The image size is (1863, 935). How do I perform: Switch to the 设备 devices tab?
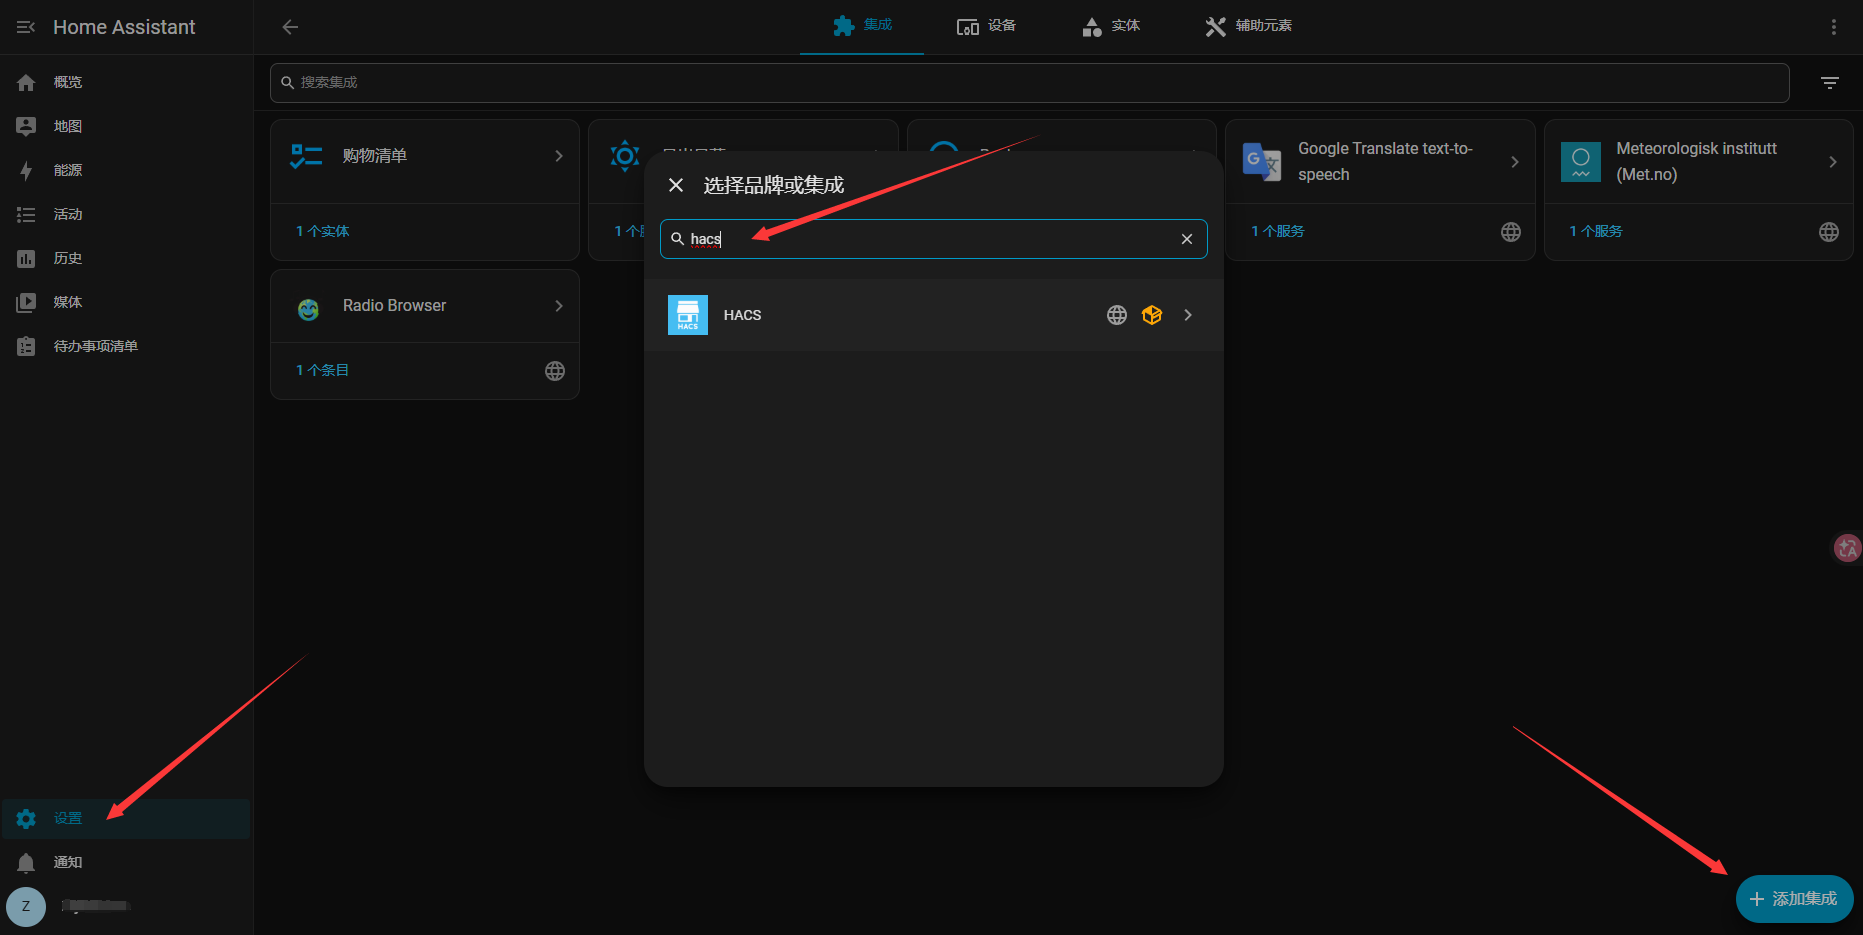pyautogui.click(x=986, y=26)
